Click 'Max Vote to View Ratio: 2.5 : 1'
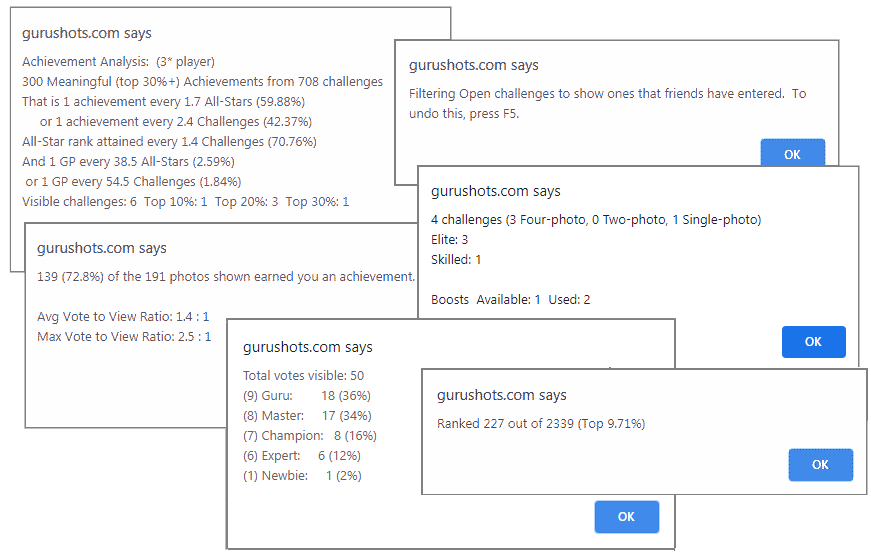The height and width of the screenshot is (559, 871). tap(124, 337)
